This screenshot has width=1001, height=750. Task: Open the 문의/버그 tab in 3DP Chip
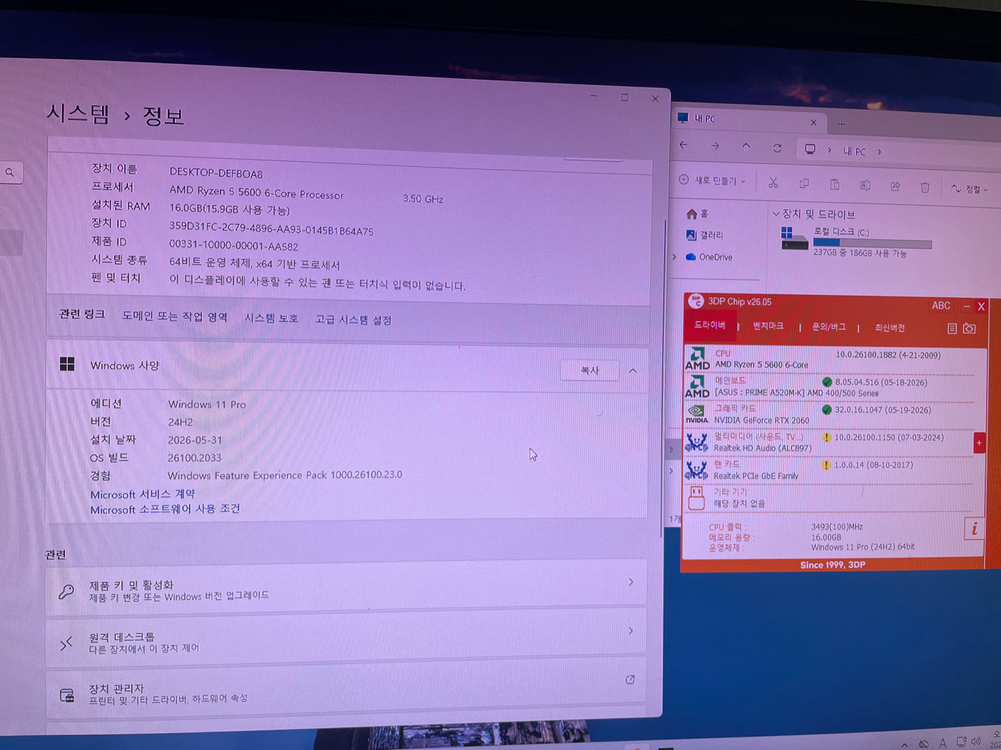(x=829, y=327)
